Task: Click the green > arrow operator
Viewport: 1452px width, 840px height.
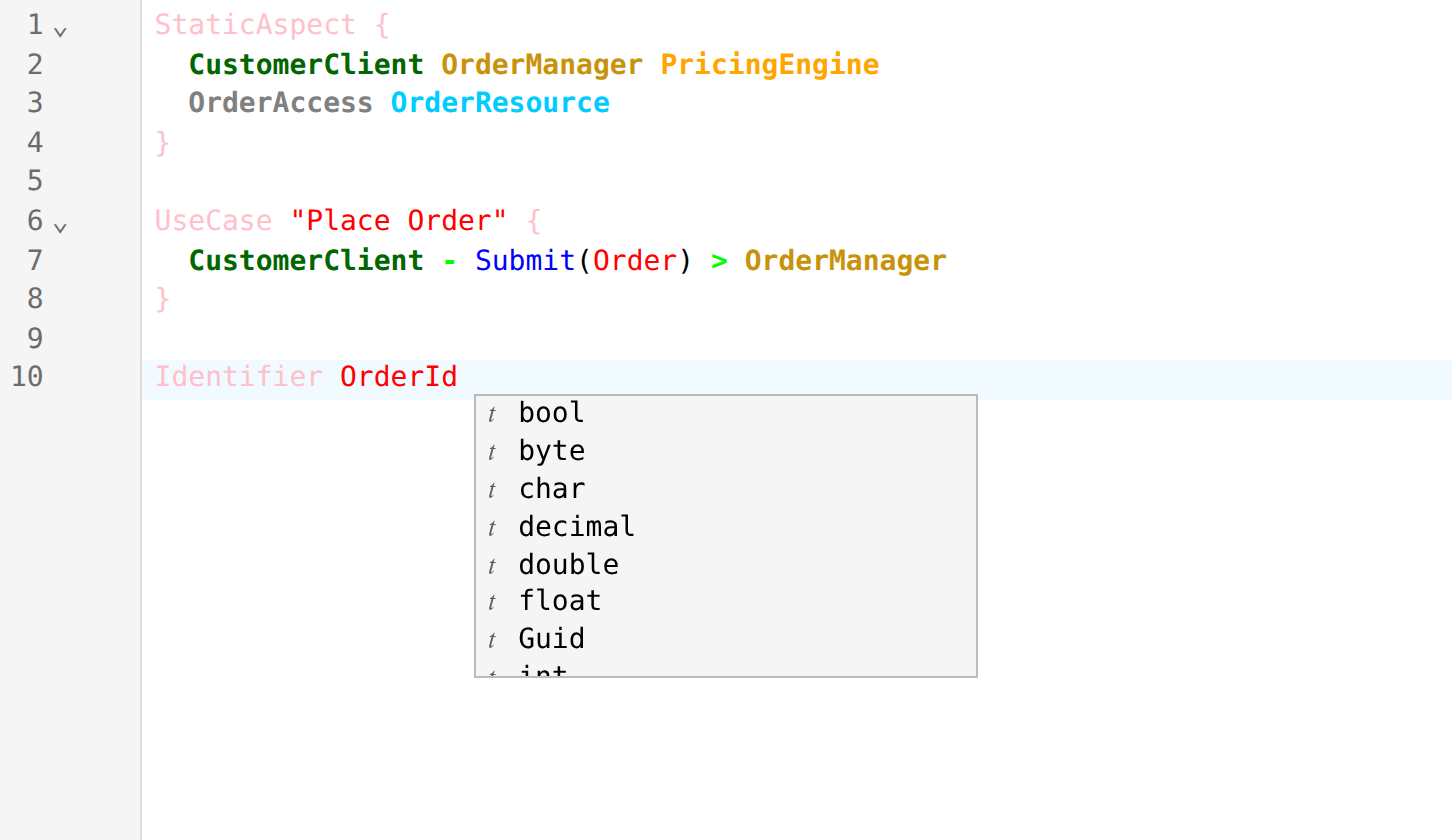Action: point(718,261)
